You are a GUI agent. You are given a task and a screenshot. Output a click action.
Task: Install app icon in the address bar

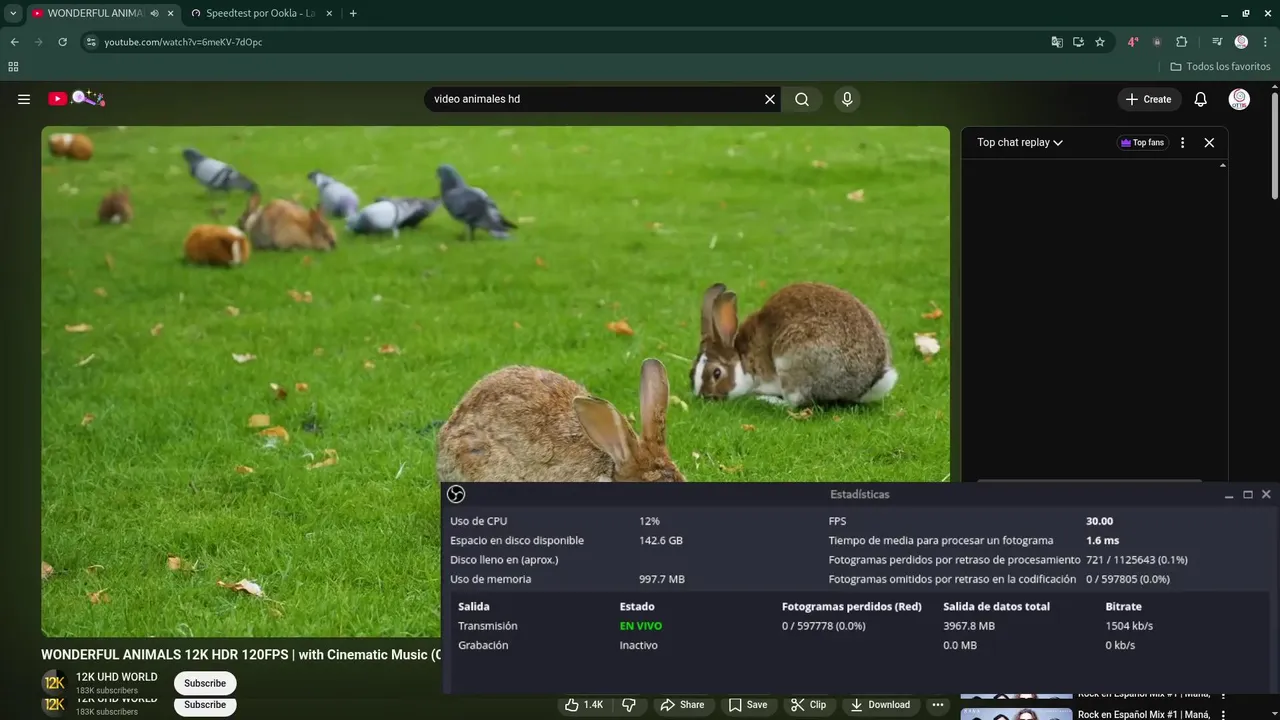pyautogui.click(x=1078, y=42)
